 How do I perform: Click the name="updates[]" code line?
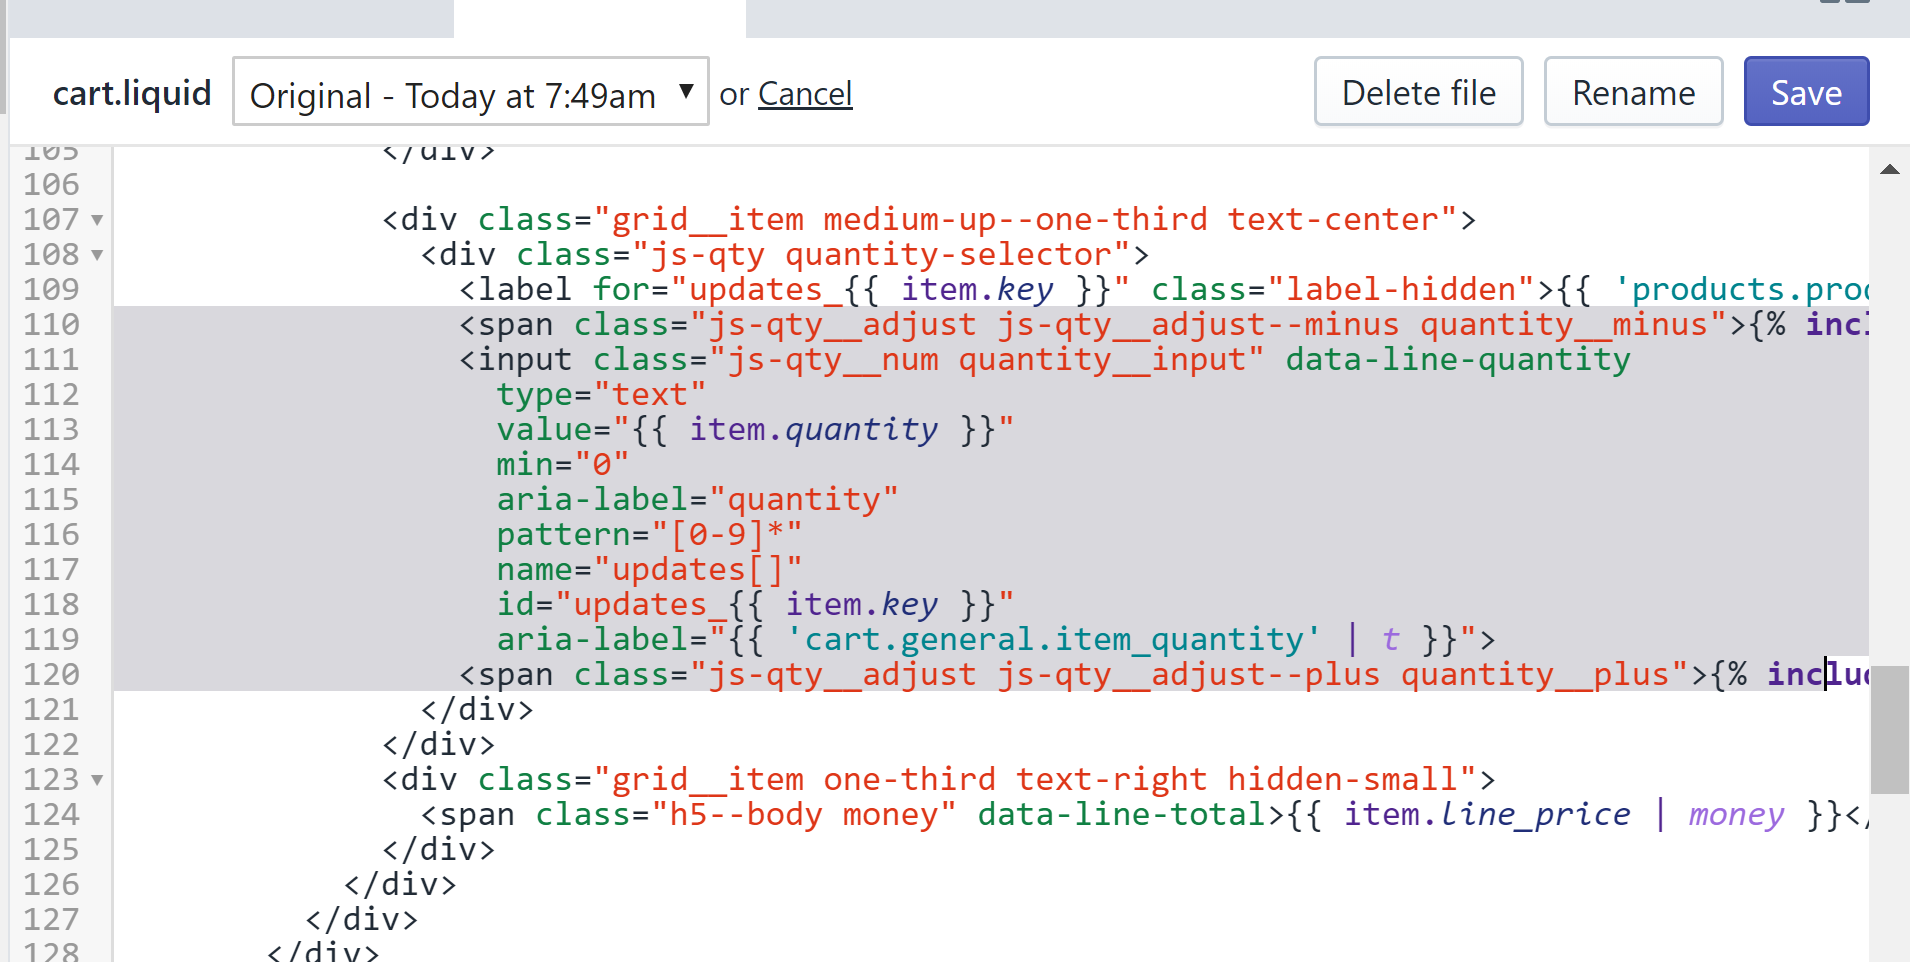(649, 569)
